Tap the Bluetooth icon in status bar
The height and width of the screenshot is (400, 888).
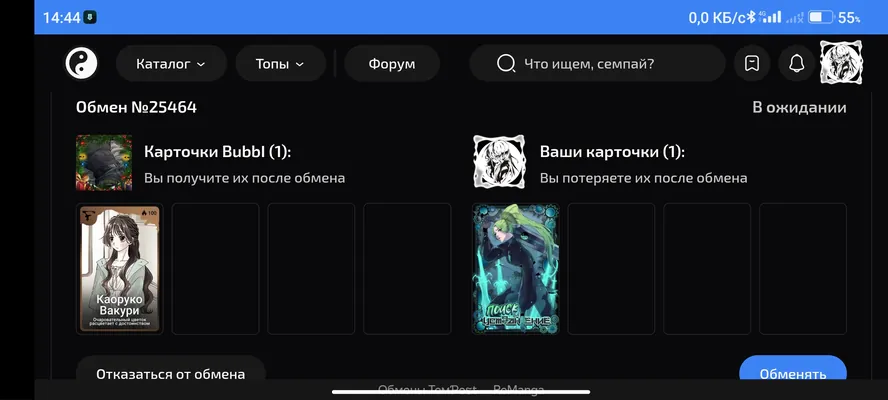click(x=751, y=18)
